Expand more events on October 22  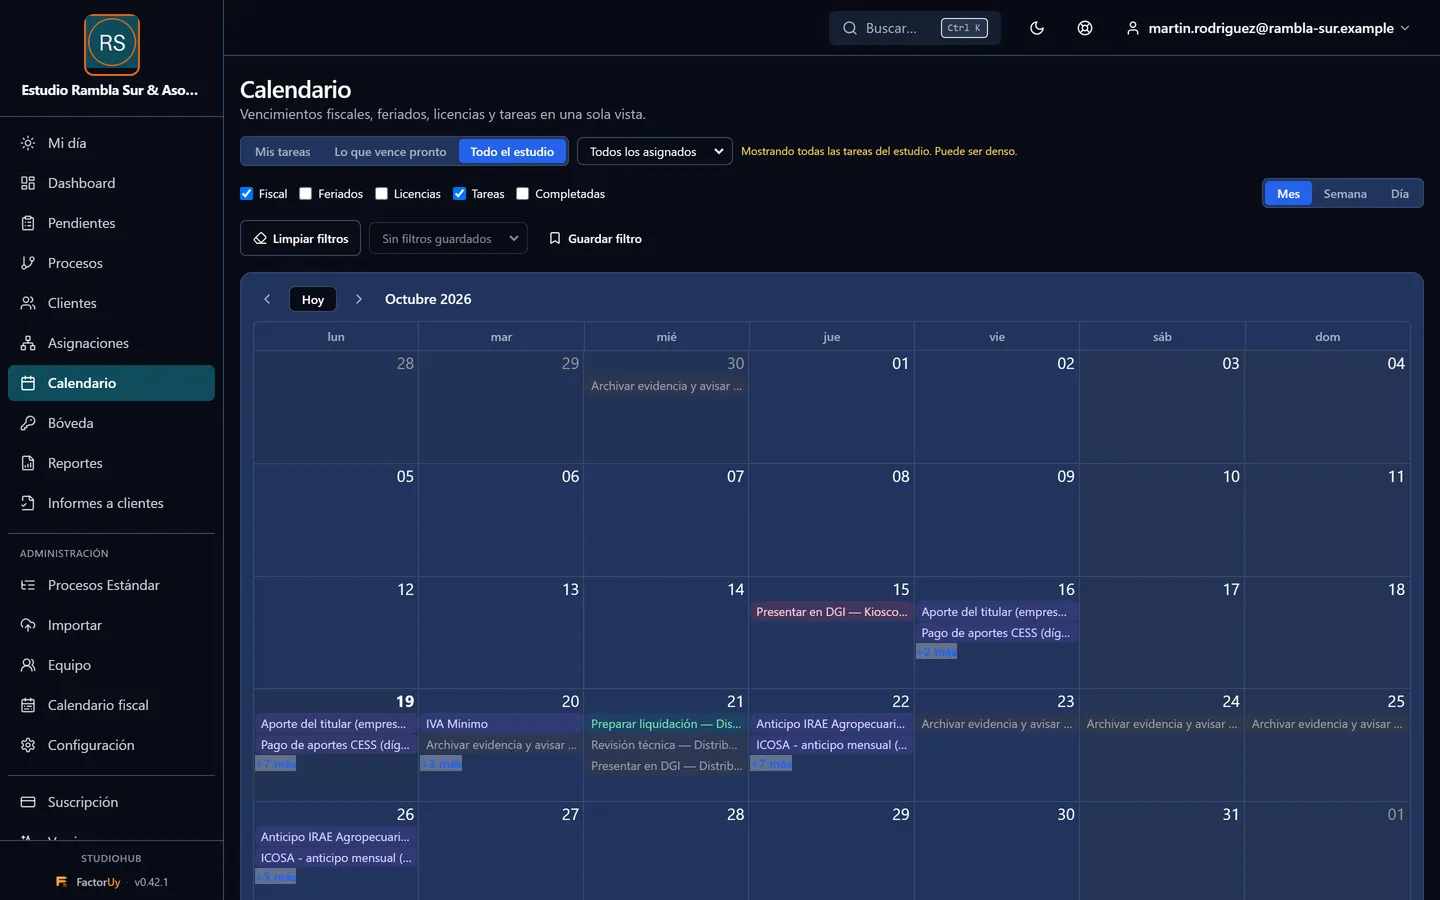tap(772, 764)
